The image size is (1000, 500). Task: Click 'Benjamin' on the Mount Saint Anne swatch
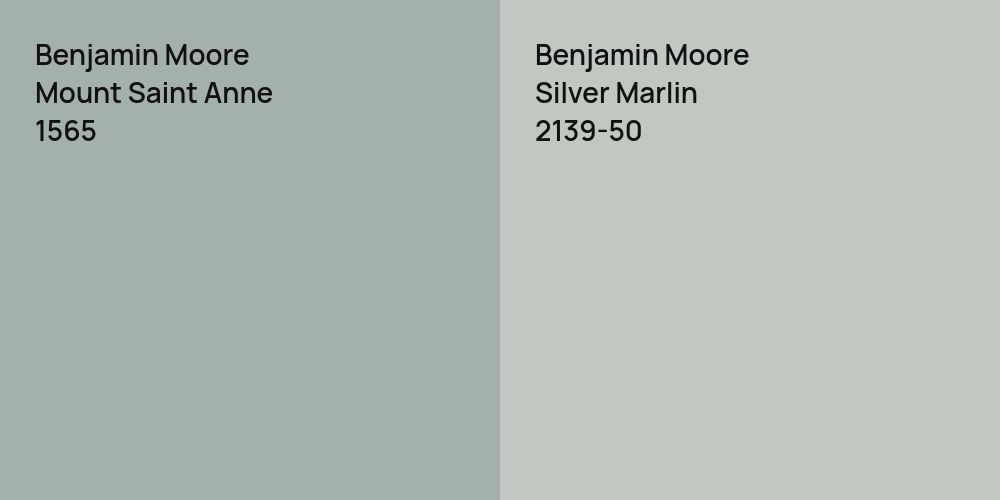tap(97, 55)
